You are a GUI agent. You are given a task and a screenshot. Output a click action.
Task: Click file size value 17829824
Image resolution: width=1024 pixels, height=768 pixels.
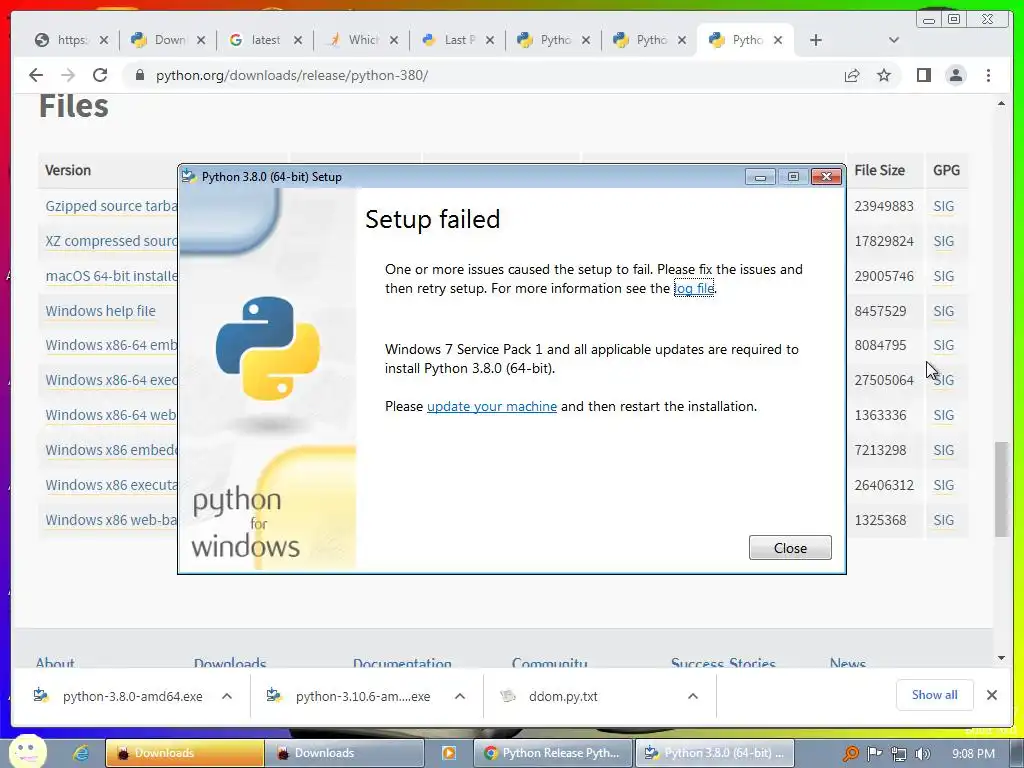point(884,241)
